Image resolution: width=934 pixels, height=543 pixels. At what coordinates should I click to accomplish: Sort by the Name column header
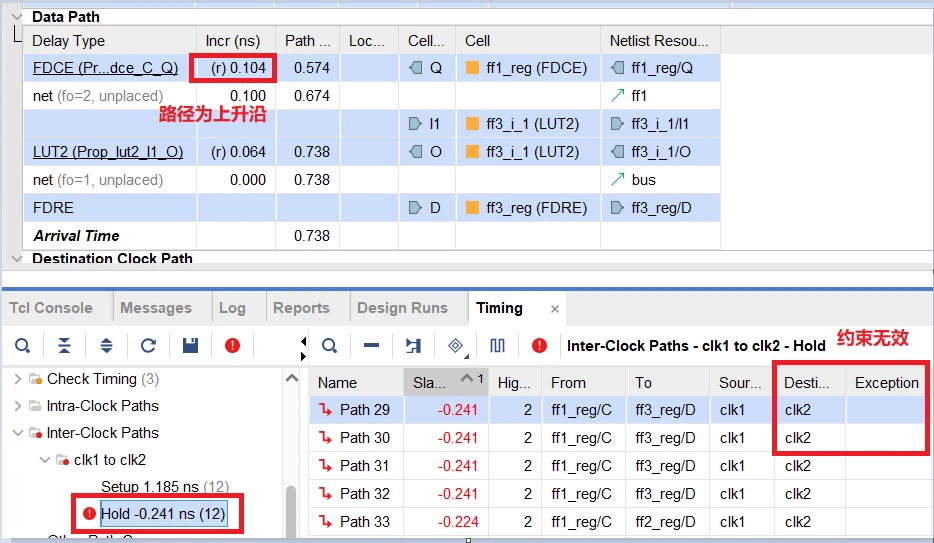(356, 382)
